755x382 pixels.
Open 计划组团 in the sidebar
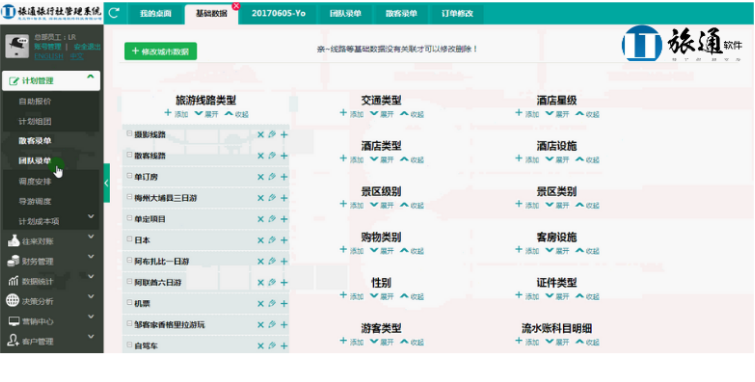coord(35,121)
